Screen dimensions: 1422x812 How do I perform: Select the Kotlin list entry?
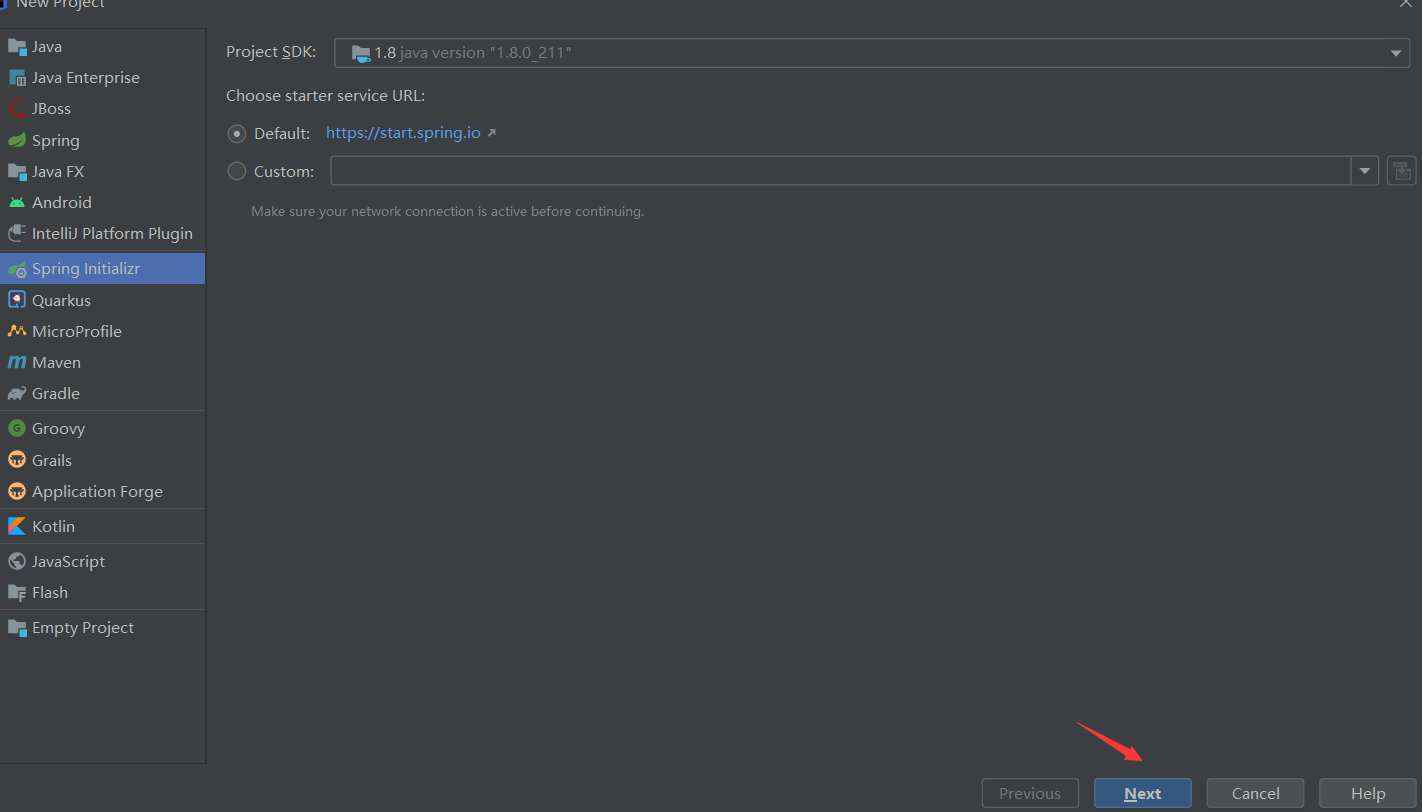tap(102, 526)
